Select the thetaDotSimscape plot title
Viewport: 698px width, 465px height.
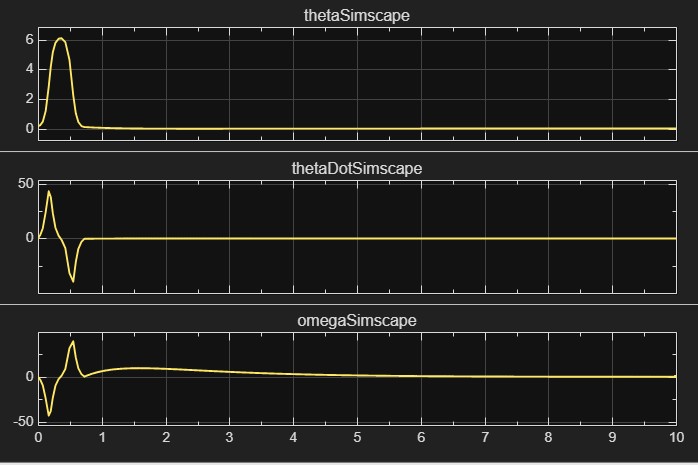[x=357, y=168]
